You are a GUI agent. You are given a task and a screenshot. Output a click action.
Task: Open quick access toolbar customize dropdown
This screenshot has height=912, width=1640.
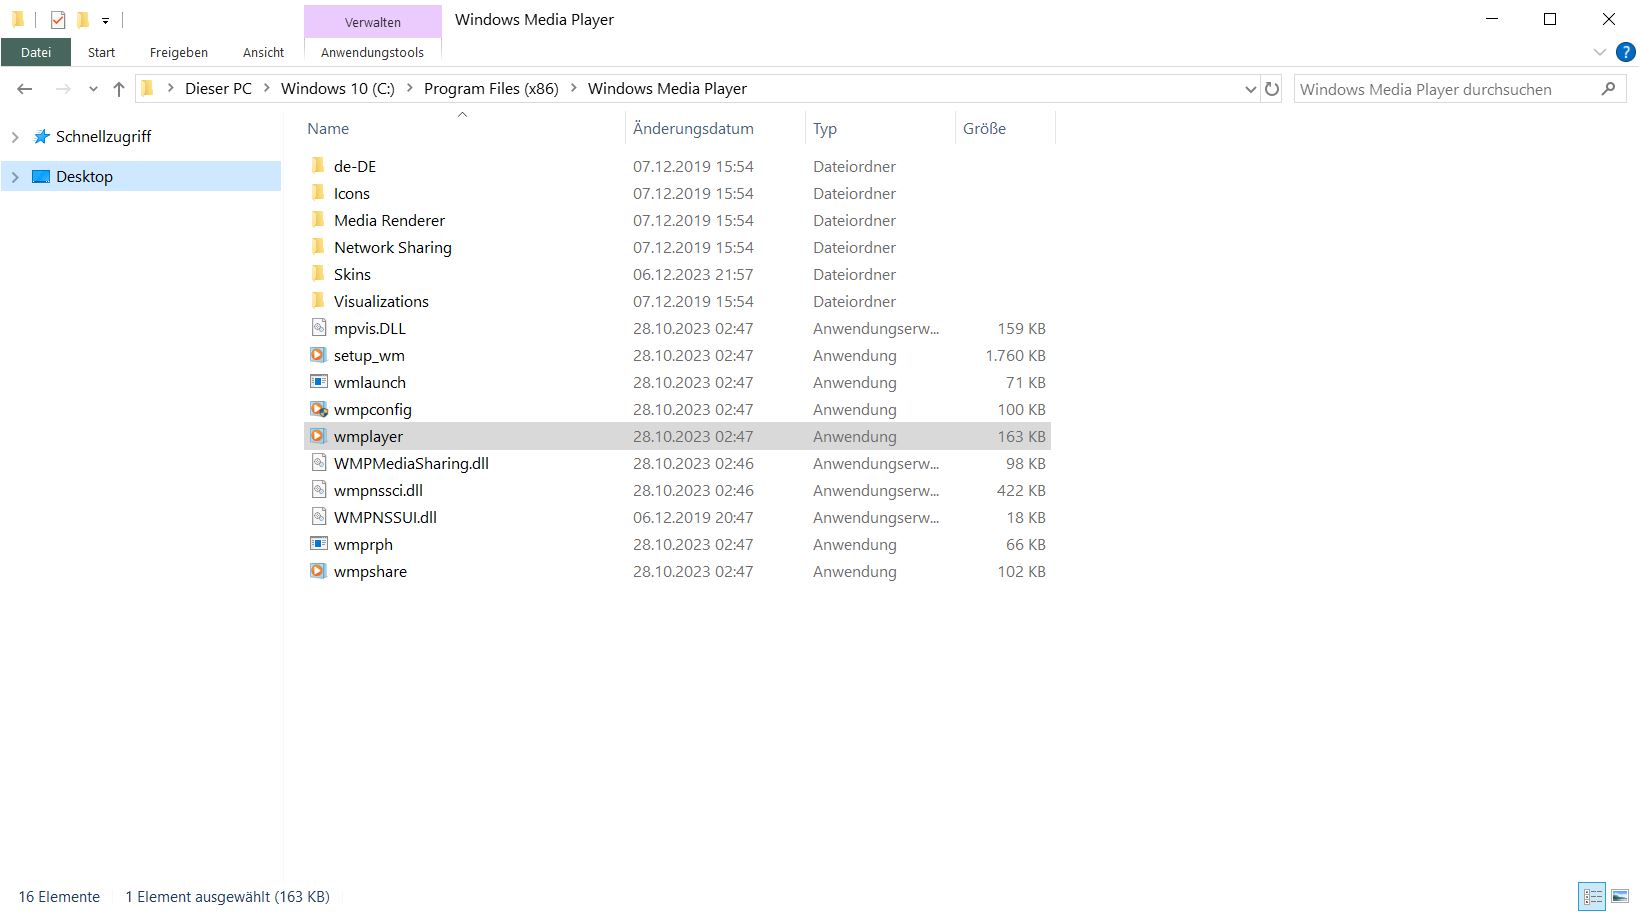pyautogui.click(x=105, y=20)
